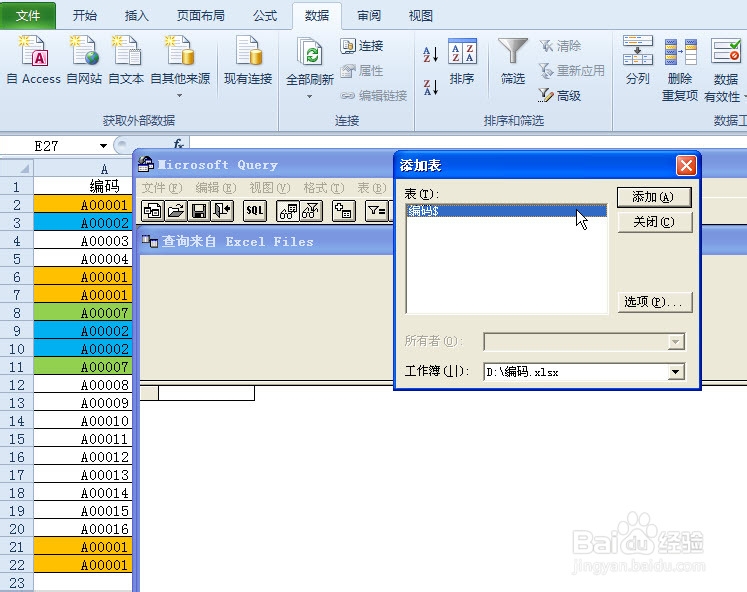747x592 pixels.
Task: Click the Sort Z to A icon
Action: pyautogui.click(x=431, y=87)
